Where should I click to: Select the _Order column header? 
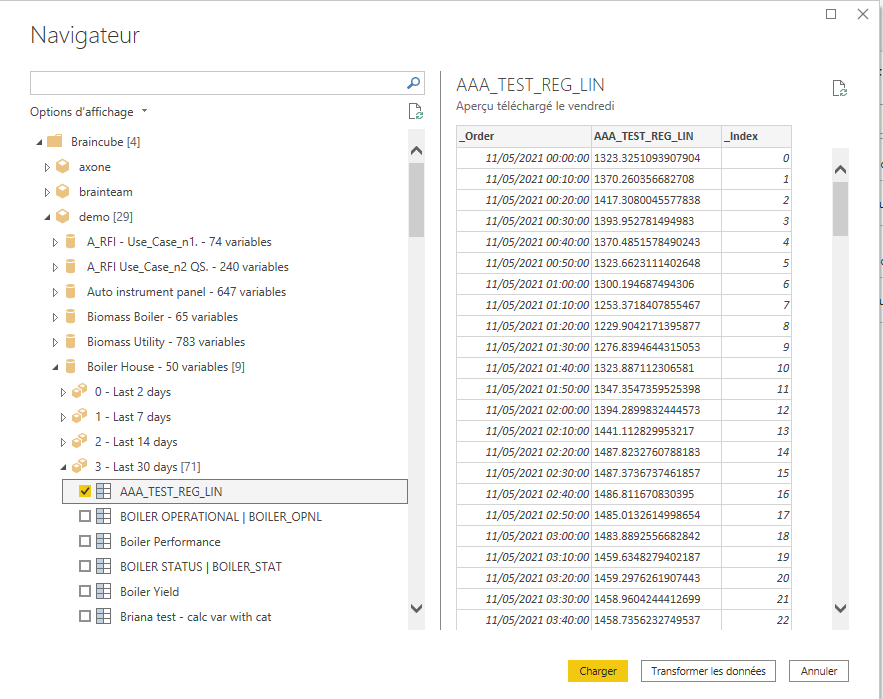524,136
